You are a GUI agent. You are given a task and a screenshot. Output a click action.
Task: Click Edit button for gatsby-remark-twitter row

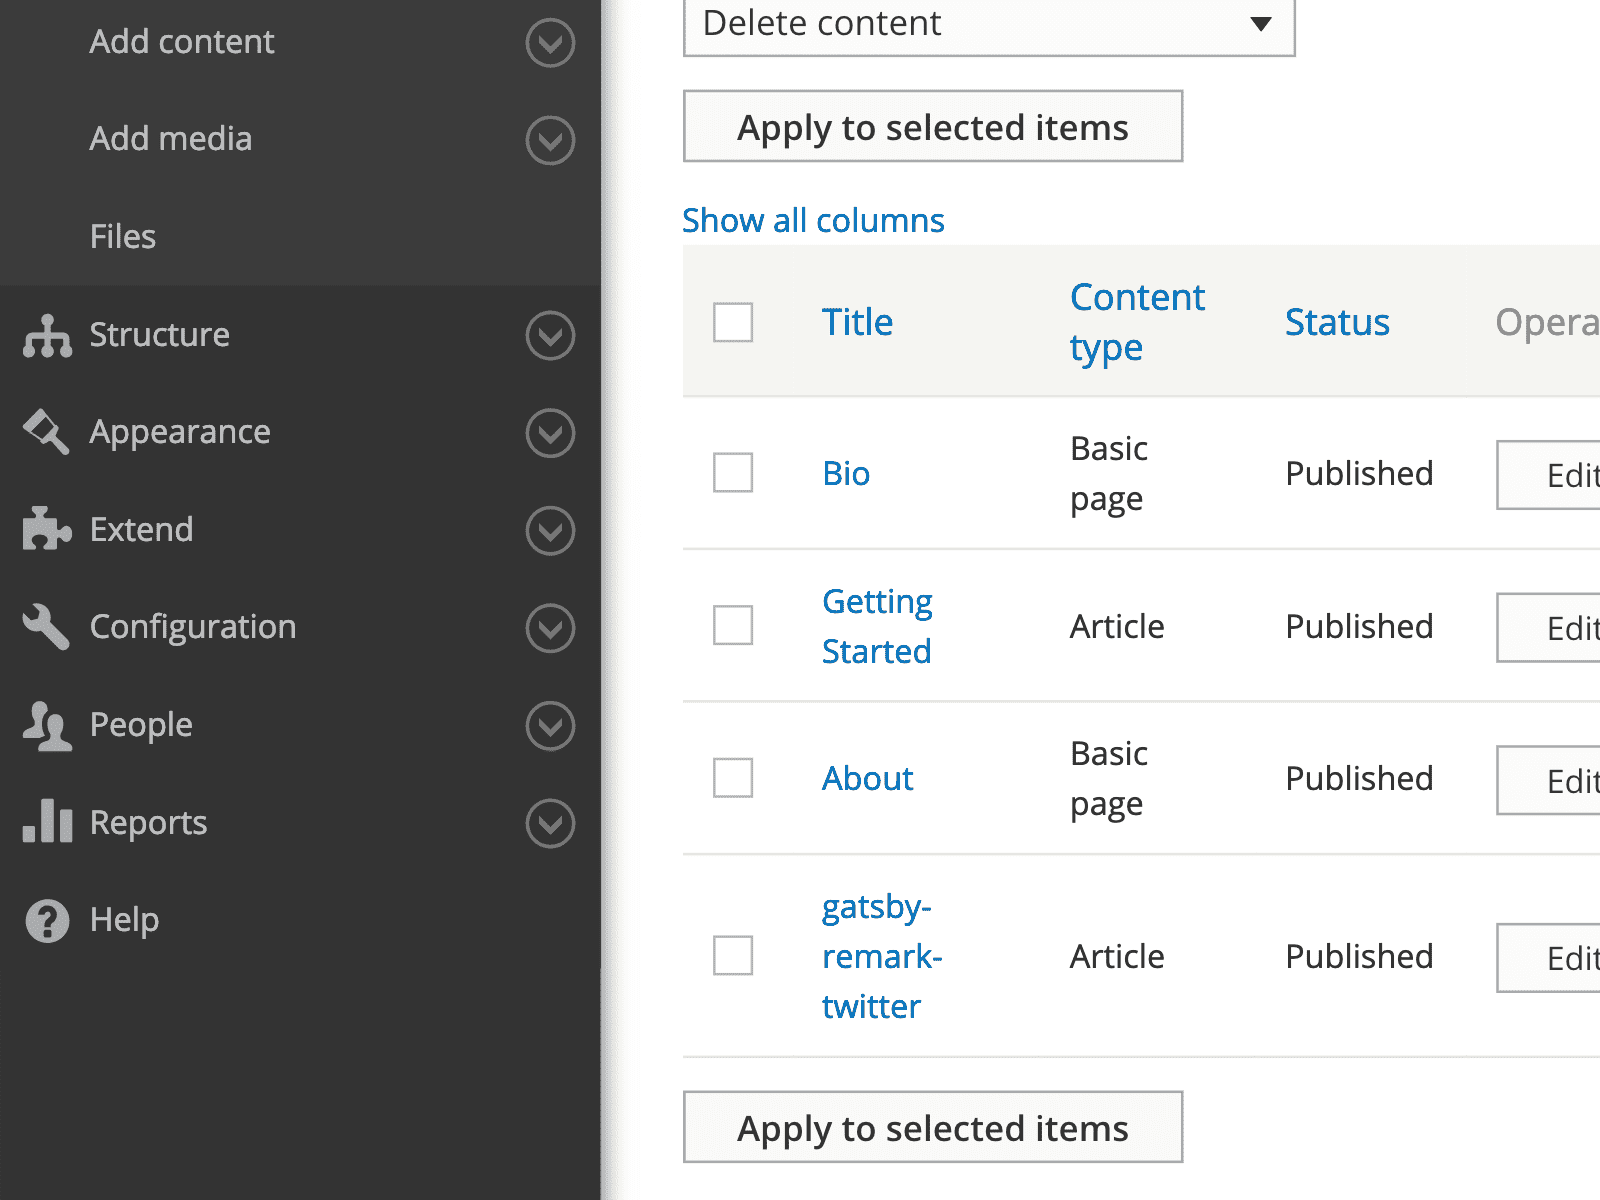1550,958
